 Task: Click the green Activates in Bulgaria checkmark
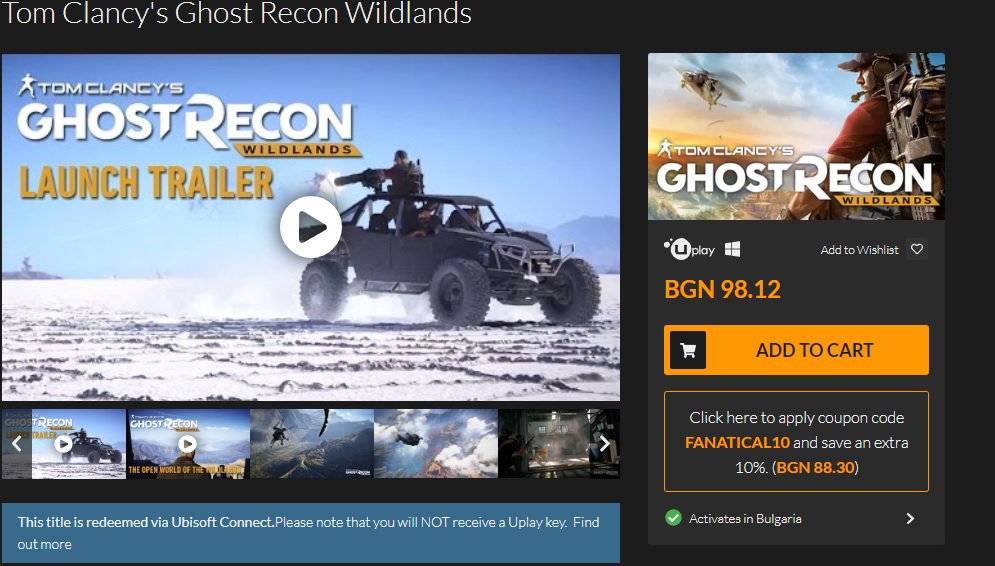click(673, 518)
